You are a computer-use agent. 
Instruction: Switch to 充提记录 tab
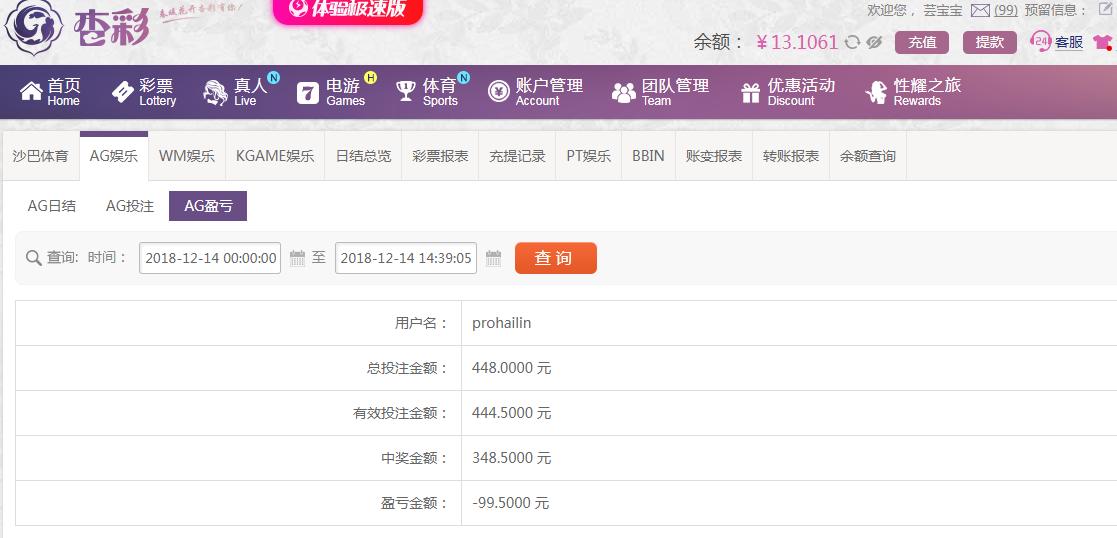pos(517,156)
